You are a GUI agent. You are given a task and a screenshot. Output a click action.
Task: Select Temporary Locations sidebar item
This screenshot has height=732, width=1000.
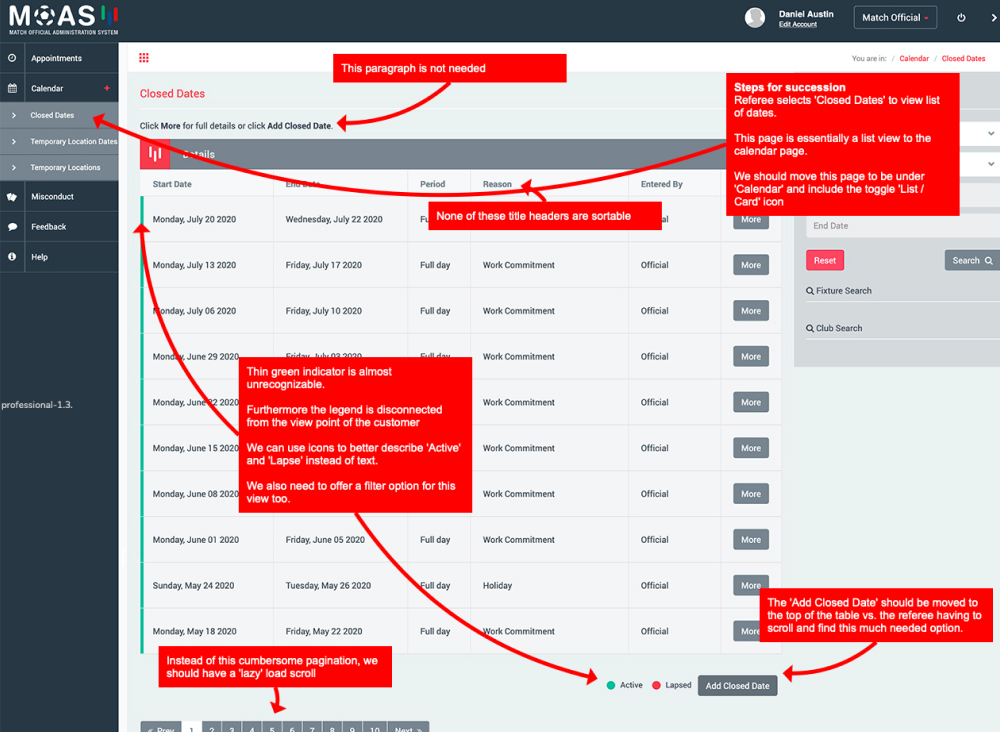[65, 168]
